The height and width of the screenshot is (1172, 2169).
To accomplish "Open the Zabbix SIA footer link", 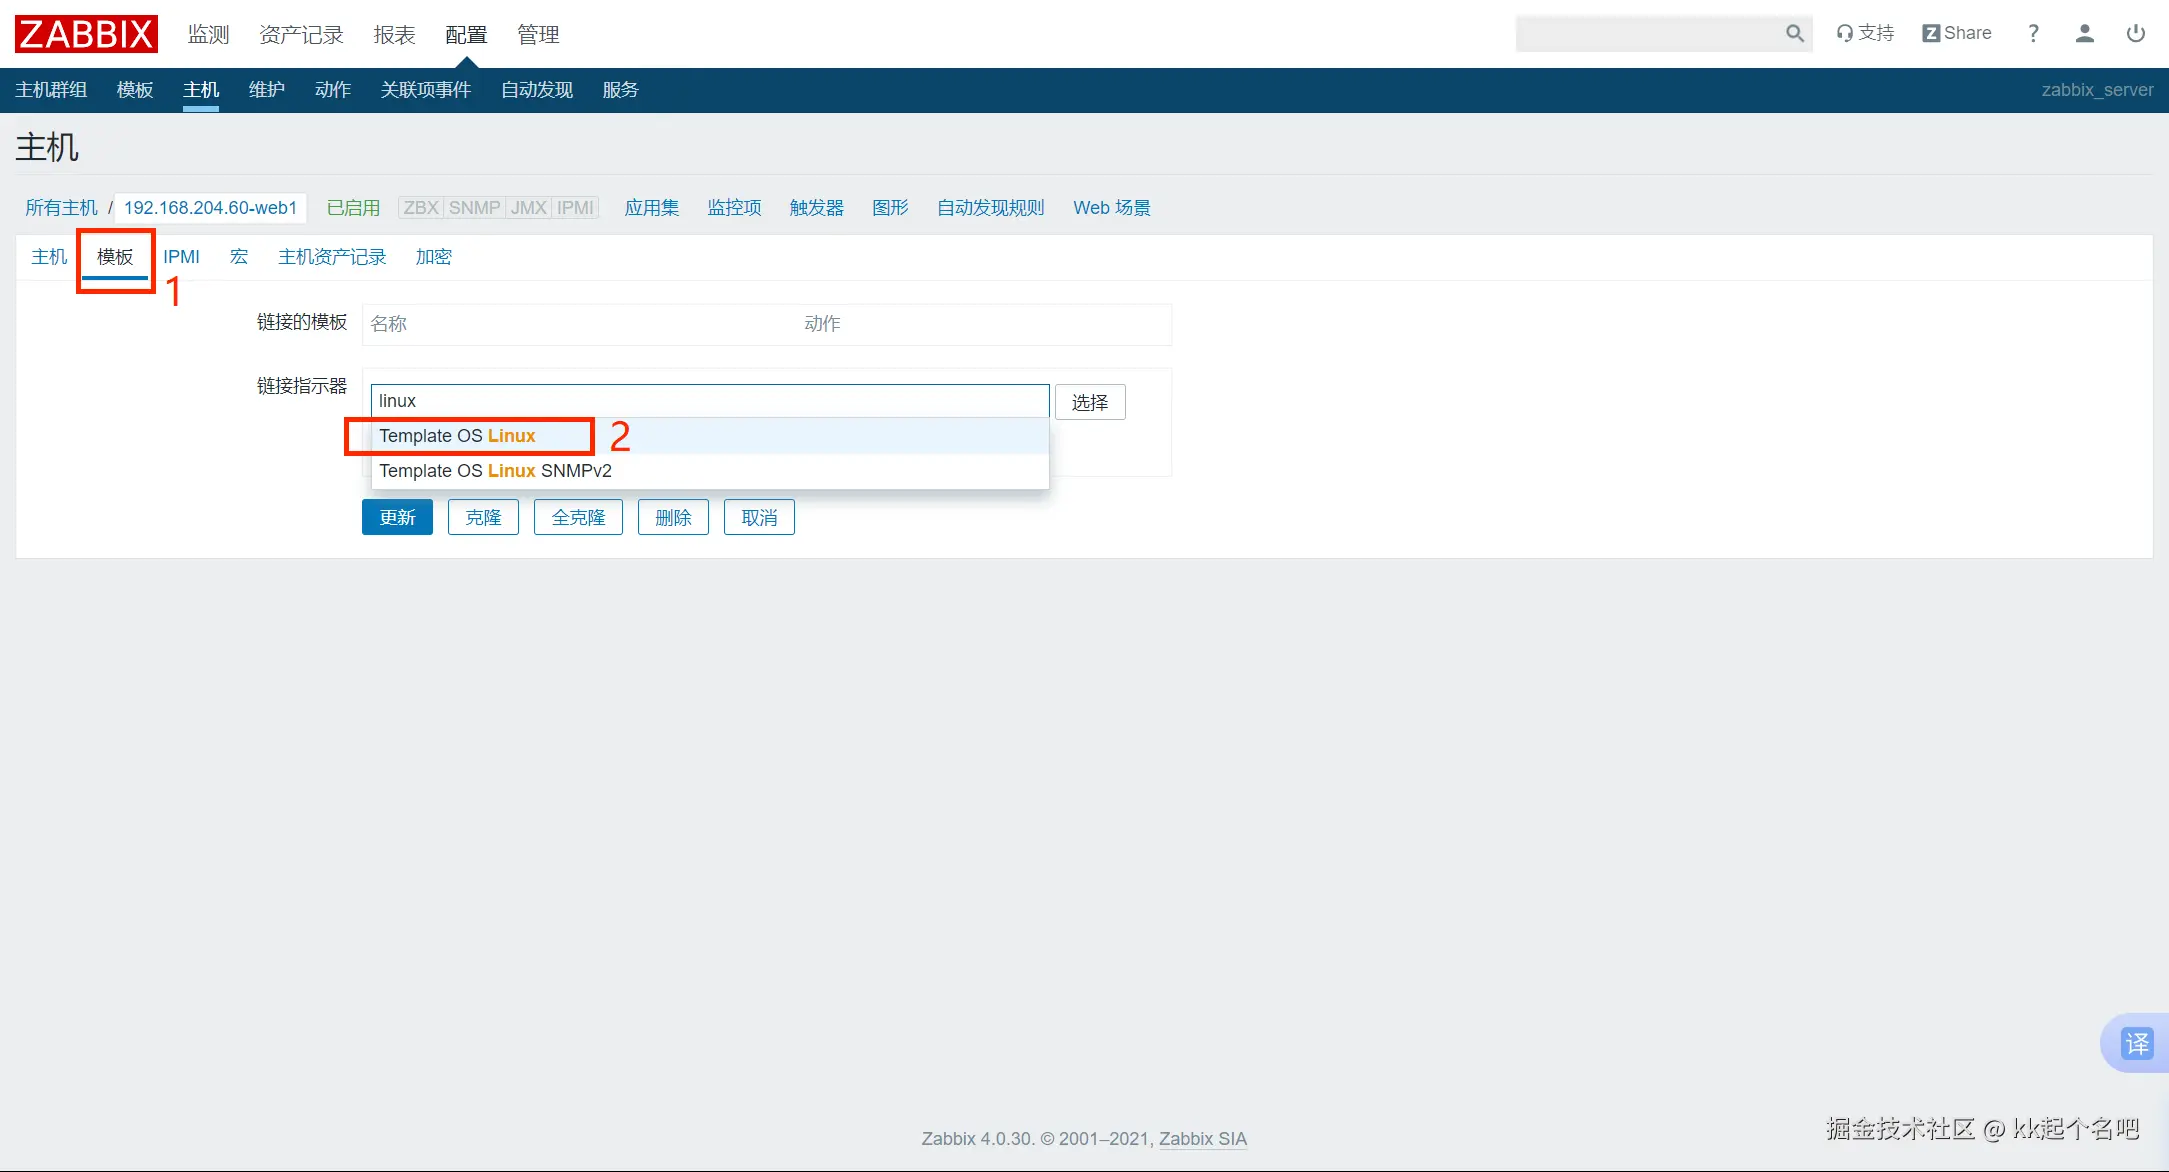I will tap(1202, 1138).
